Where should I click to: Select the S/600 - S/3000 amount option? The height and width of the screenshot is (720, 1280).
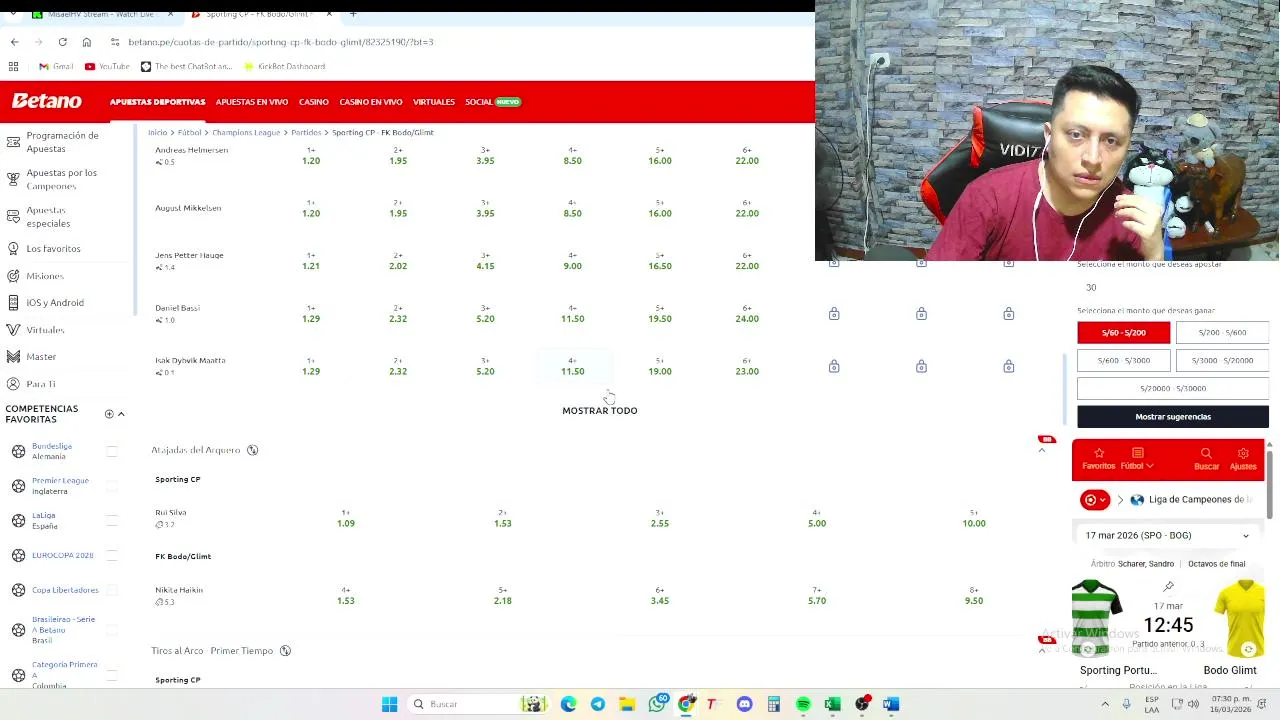(x=1123, y=361)
